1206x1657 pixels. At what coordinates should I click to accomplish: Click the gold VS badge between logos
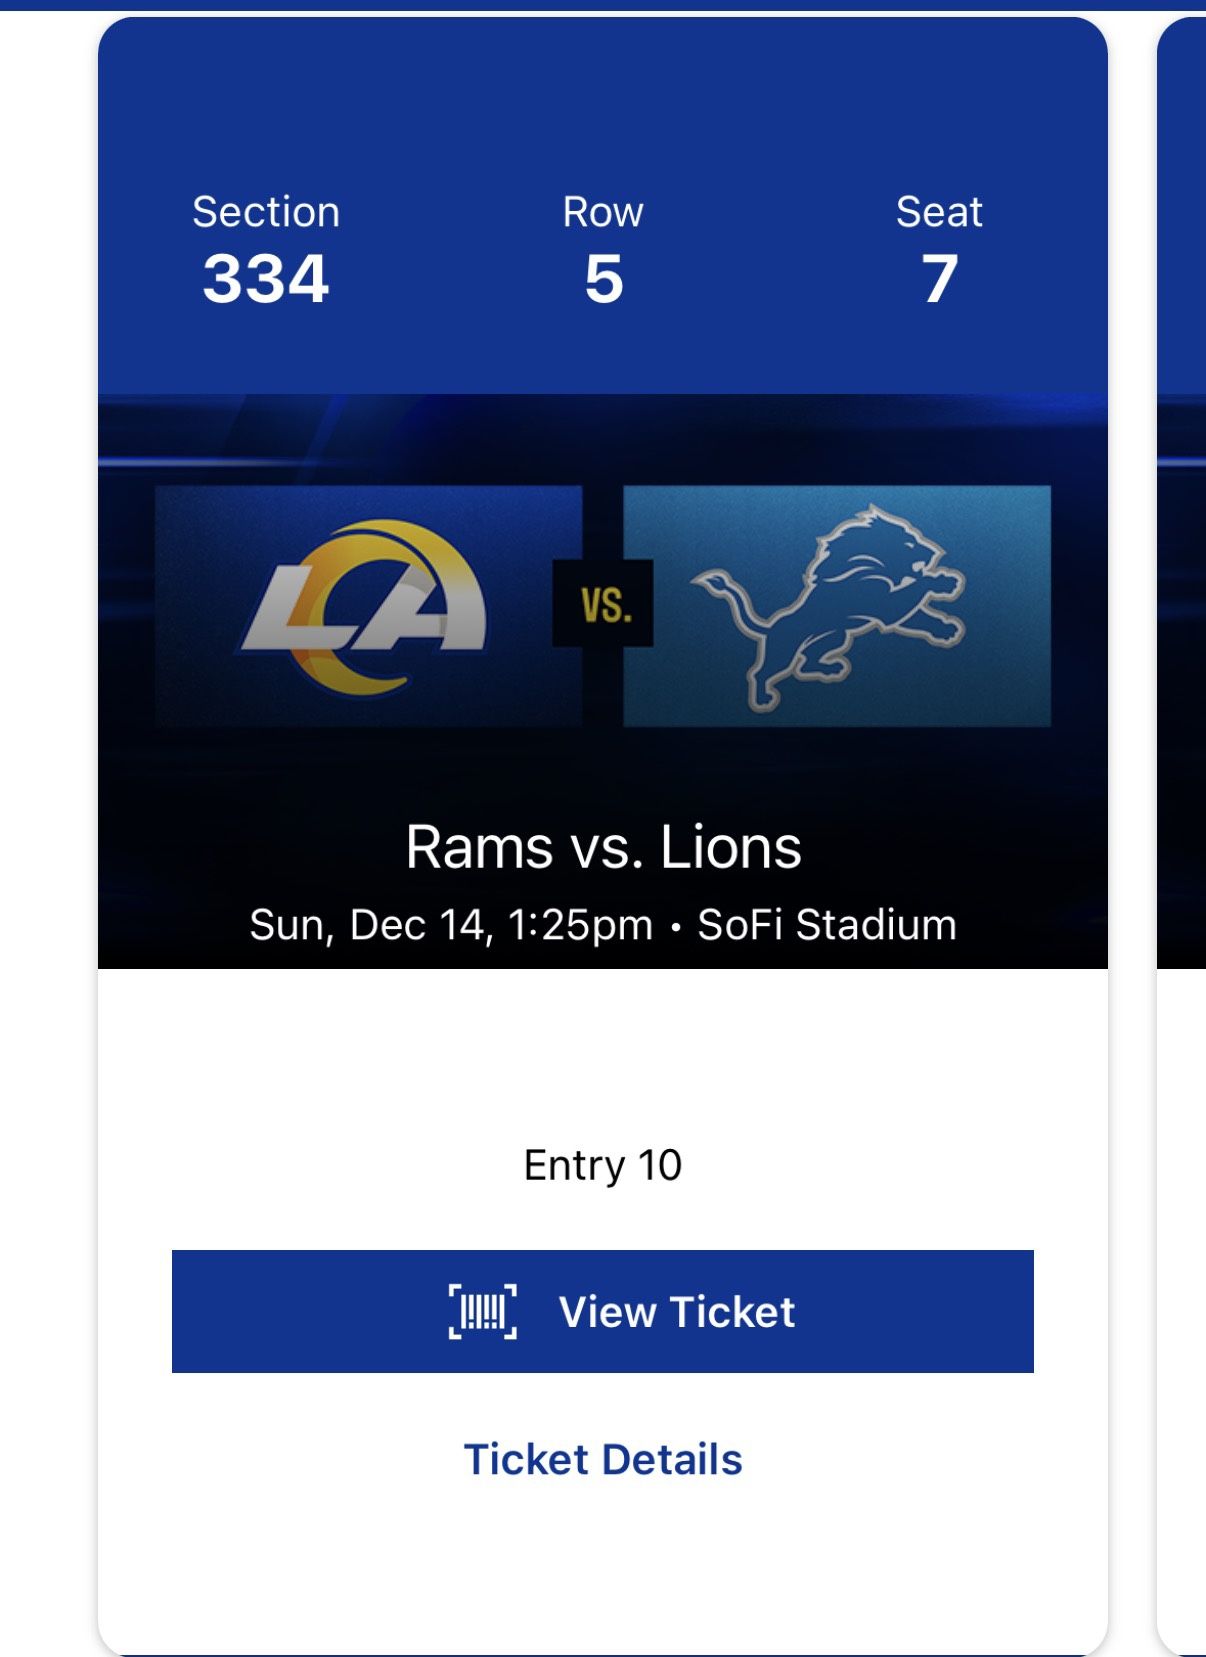pos(604,604)
